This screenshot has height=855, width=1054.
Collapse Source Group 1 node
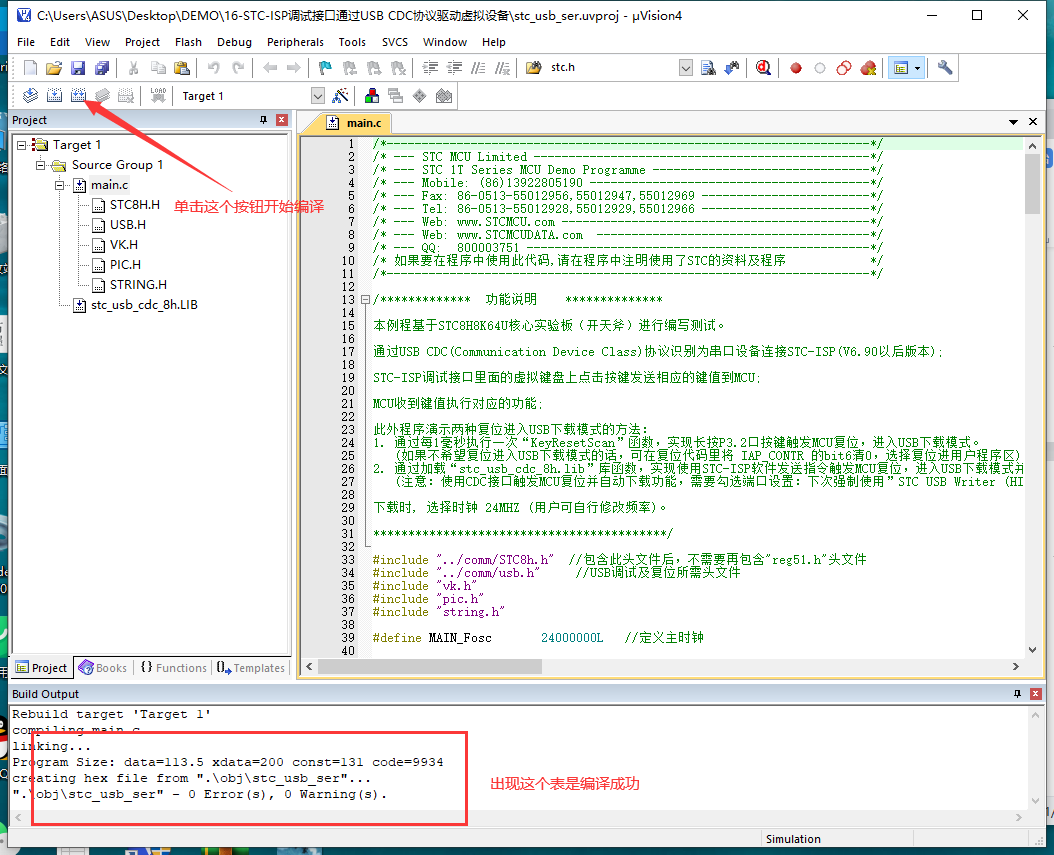(40, 165)
